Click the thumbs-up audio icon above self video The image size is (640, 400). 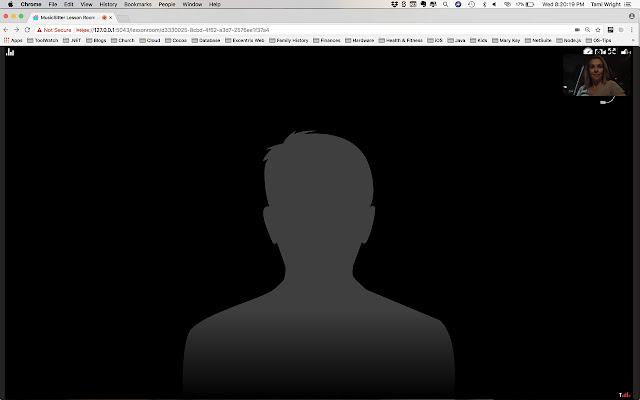[625, 51]
